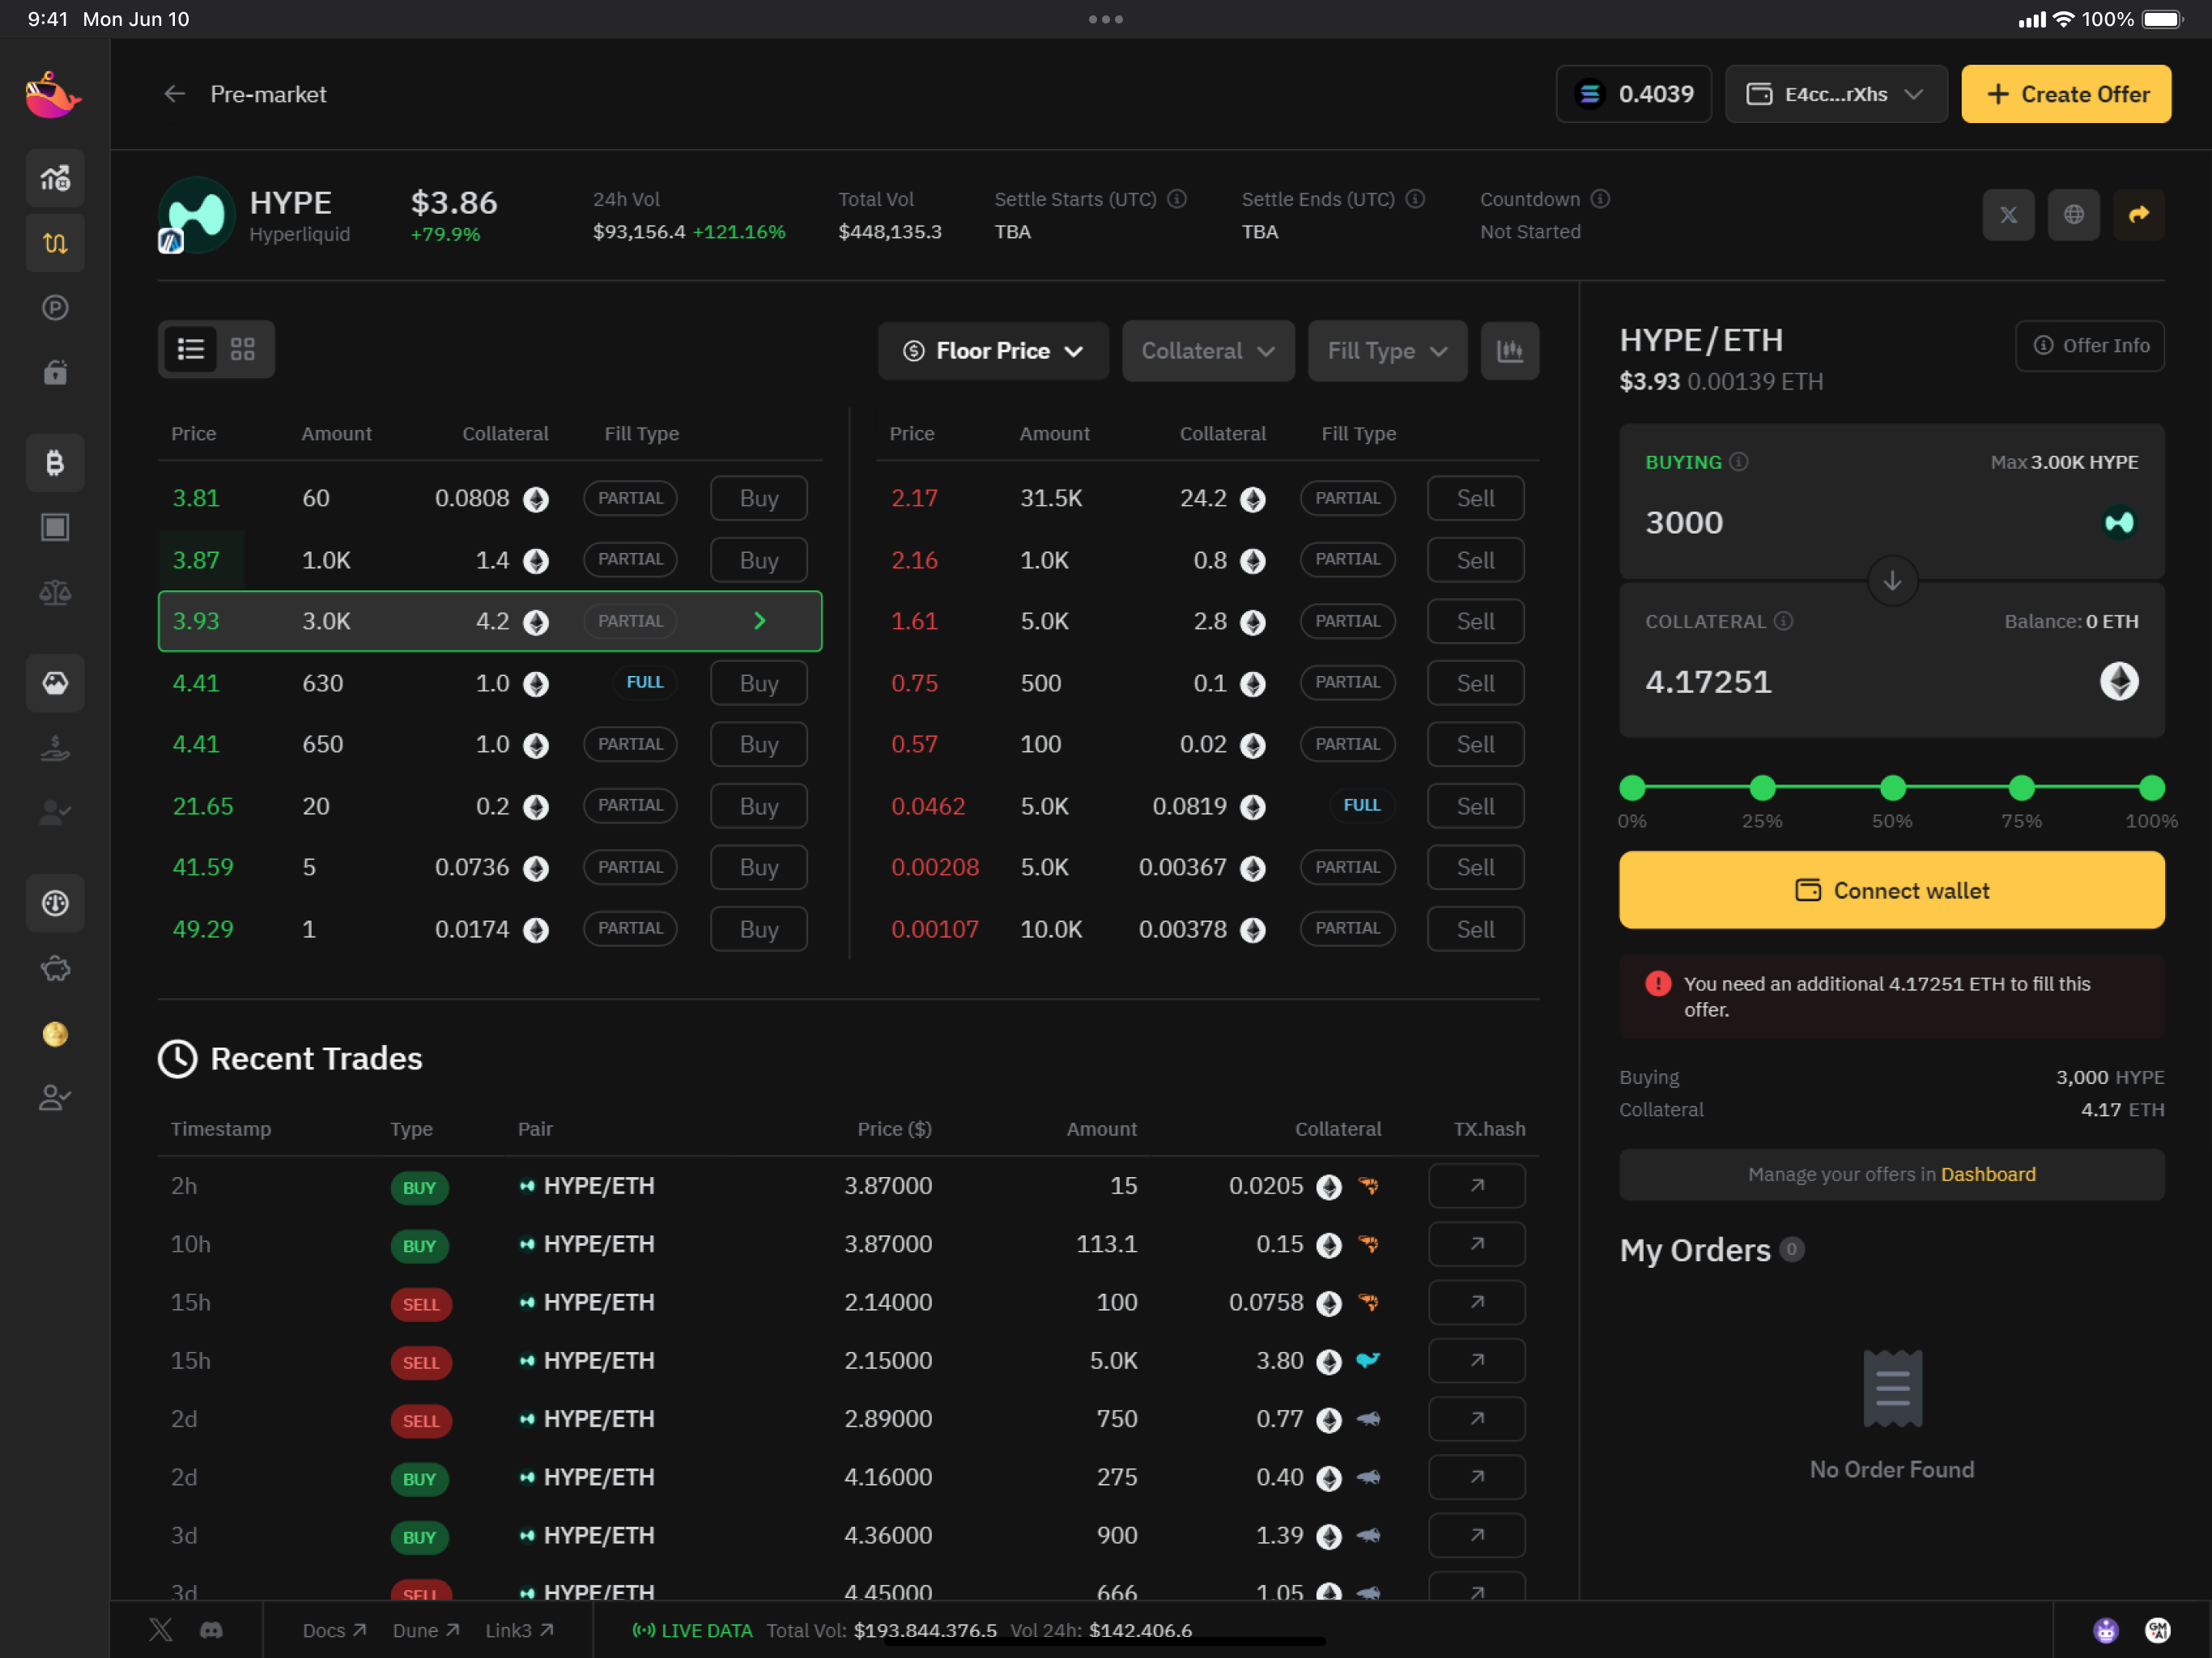Image resolution: width=2212 pixels, height=1658 pixels.
Task: Select the 3.87 price offer row
Action: pos(490,560)
